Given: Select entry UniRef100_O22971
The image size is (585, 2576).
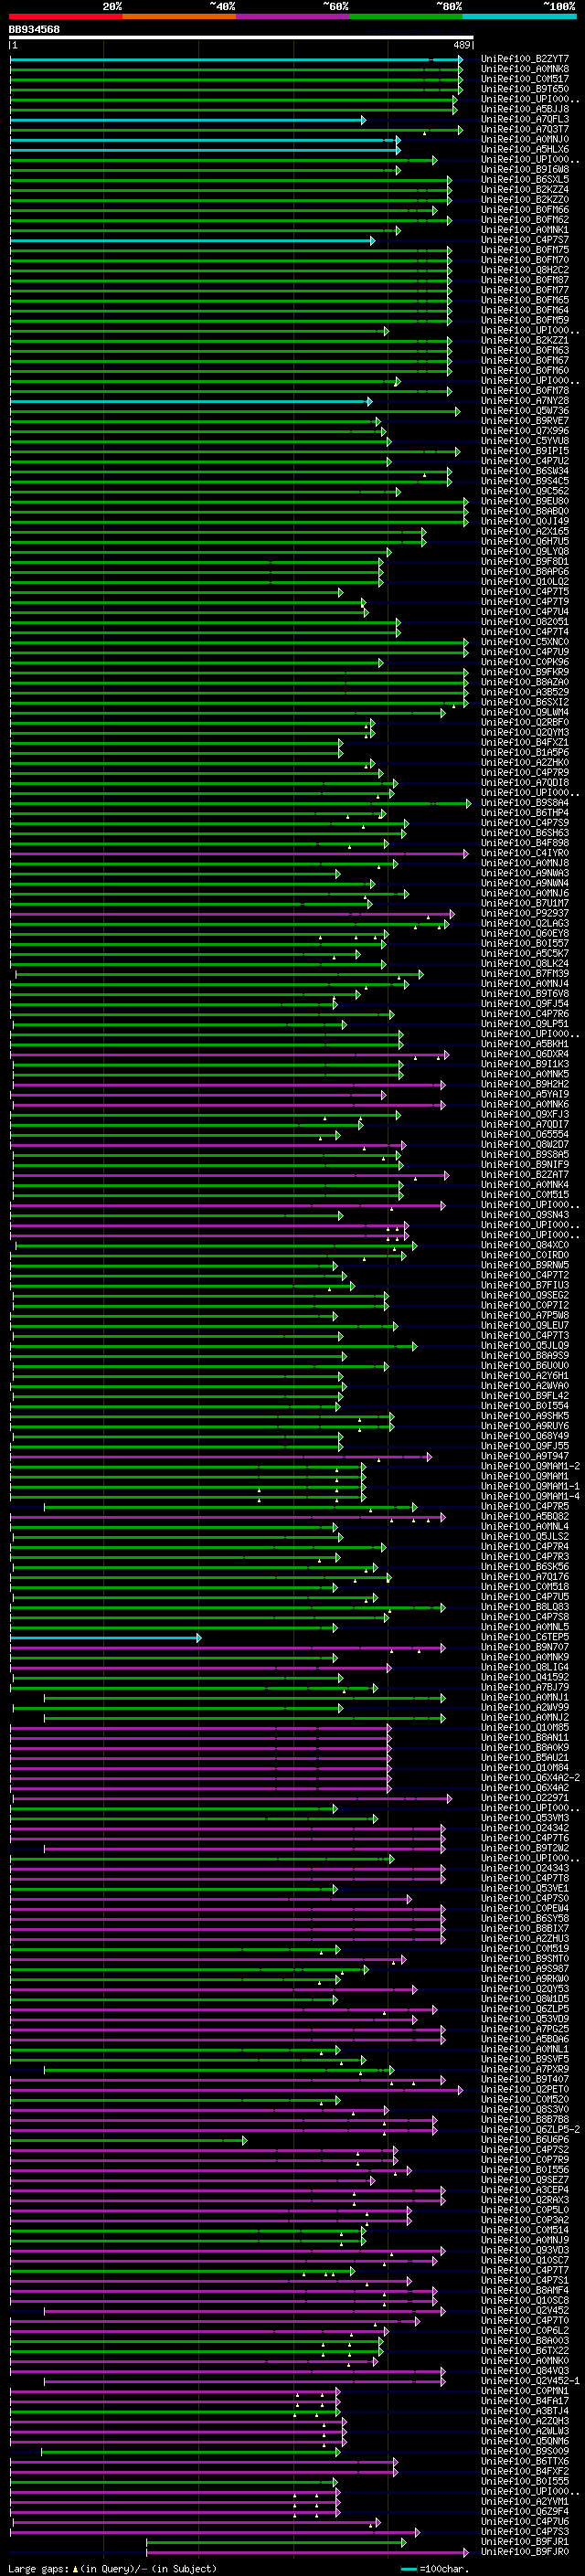Looking at the screenshot, I should (525, 1797).
